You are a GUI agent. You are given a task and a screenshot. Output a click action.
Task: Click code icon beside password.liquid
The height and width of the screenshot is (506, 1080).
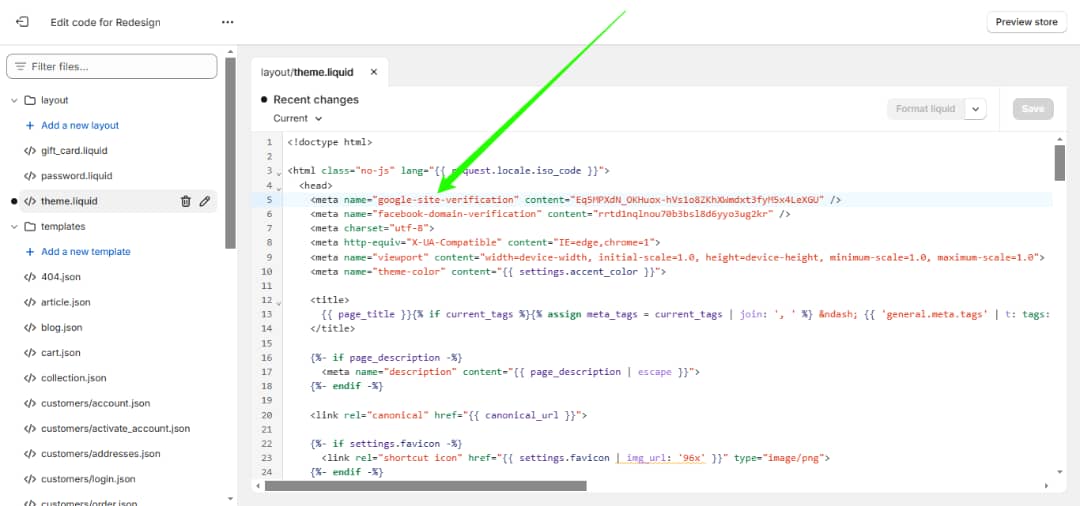click(30, 176)
